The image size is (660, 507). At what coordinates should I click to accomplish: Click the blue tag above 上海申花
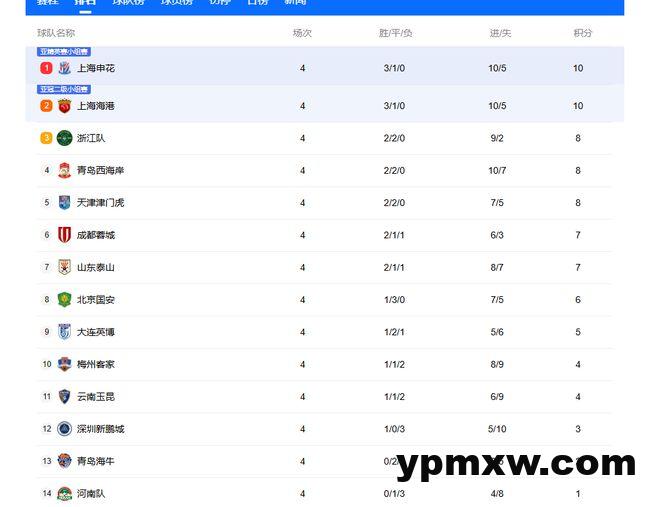[x=64, y=52]
